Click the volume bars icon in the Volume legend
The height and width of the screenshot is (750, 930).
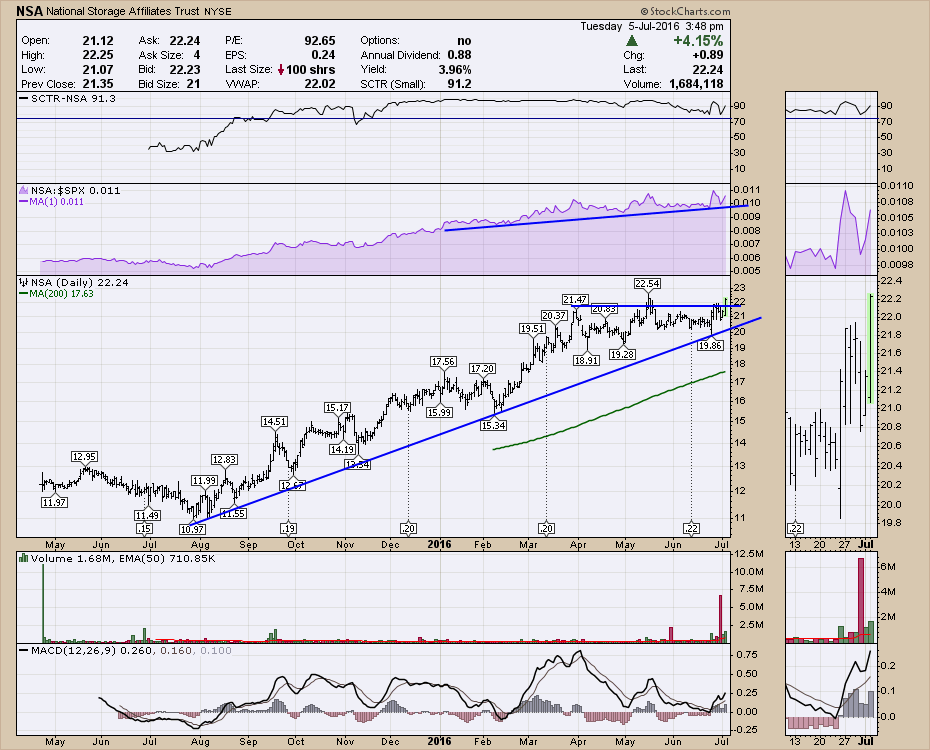coord(24,558)
